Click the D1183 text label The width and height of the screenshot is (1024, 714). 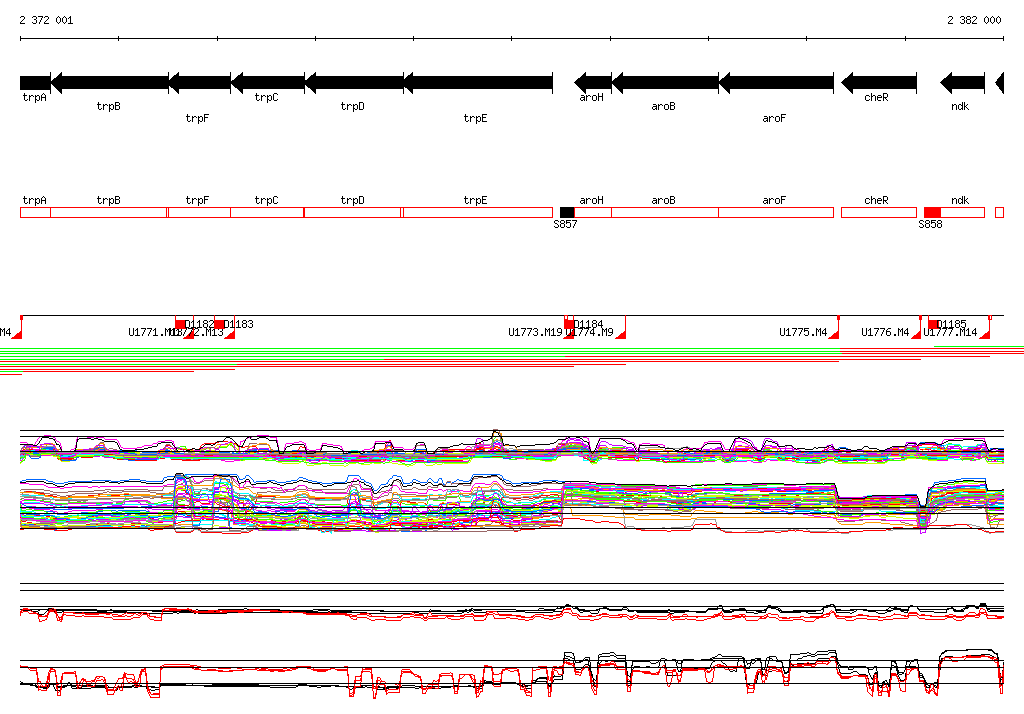coord(239,324)
